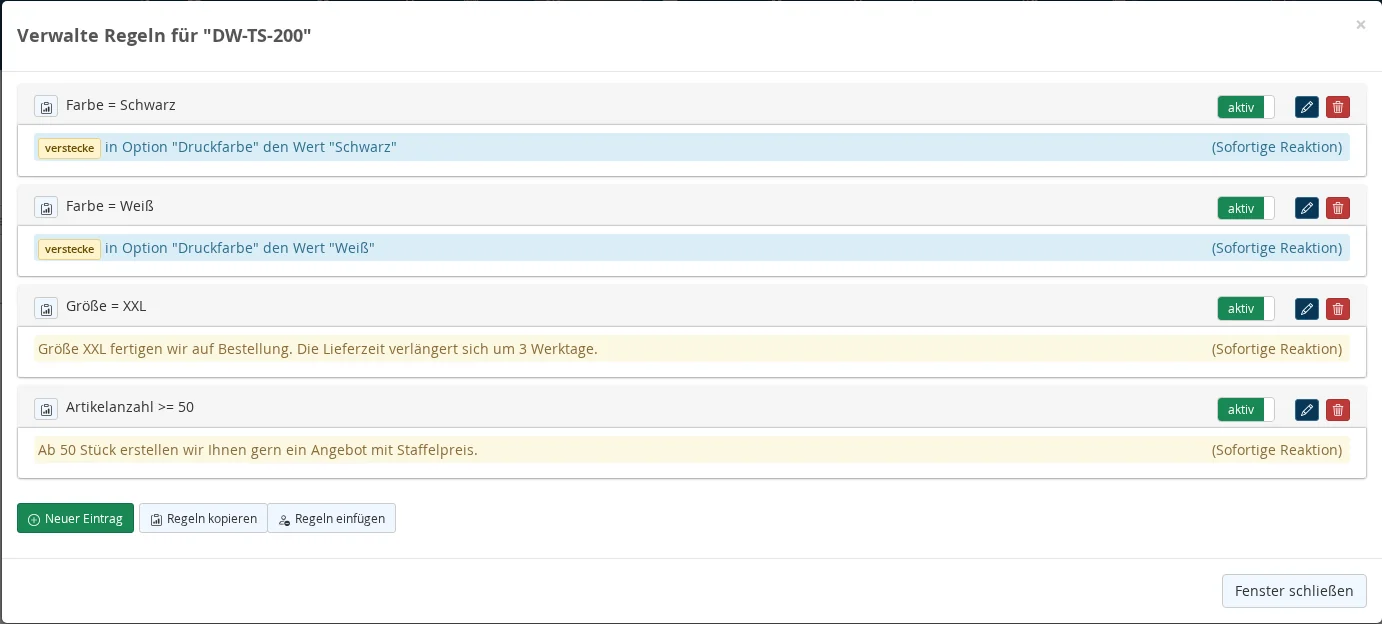Click '(Sofortige Reaktion)' in the Schwarz rule
1382x624 pixels.
1277,147
